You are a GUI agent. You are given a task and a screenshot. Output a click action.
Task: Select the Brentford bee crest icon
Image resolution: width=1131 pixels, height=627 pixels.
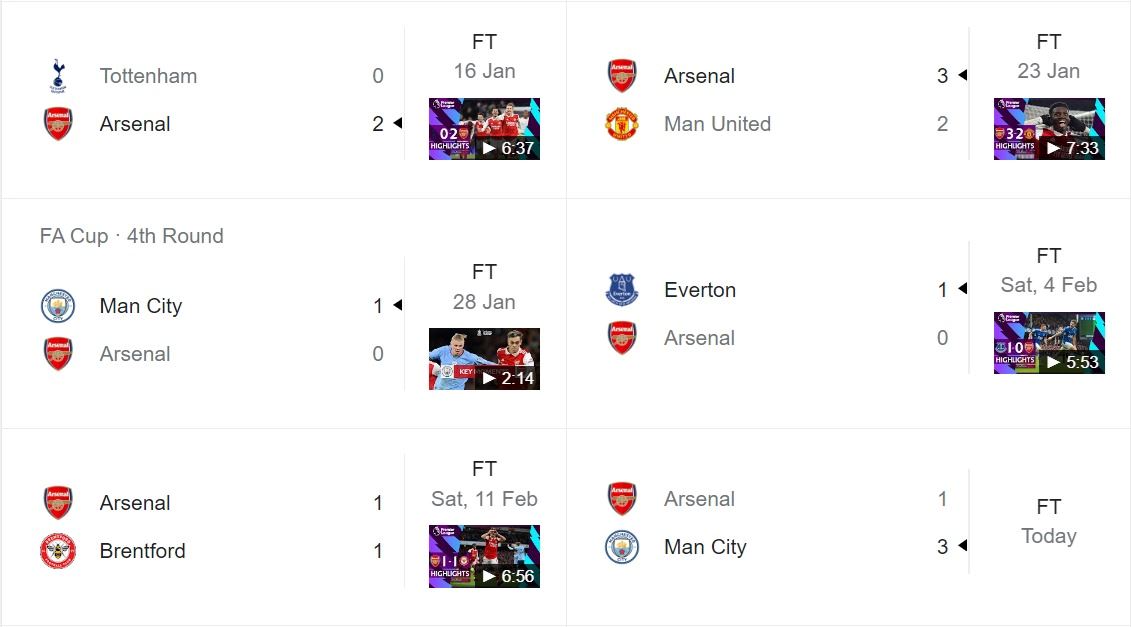tap(57, 551)
